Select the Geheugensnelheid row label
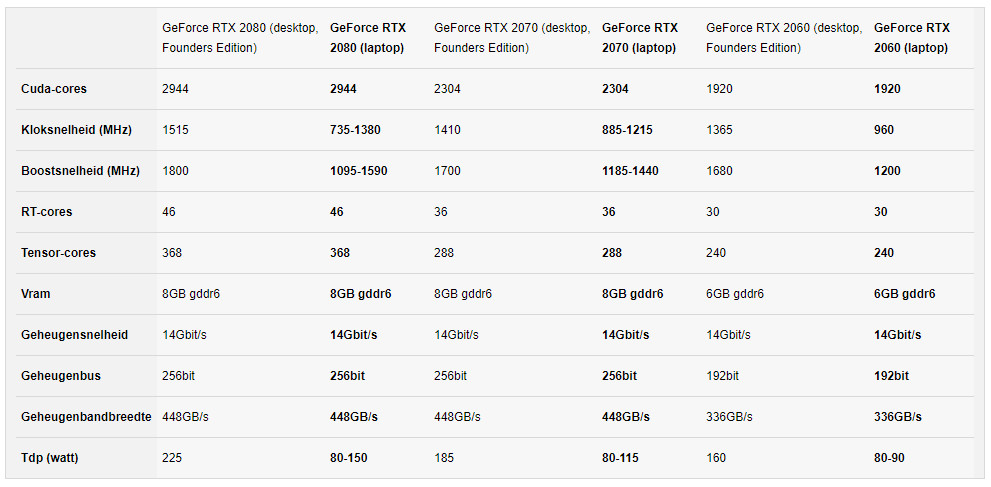 tap(75, 335)
